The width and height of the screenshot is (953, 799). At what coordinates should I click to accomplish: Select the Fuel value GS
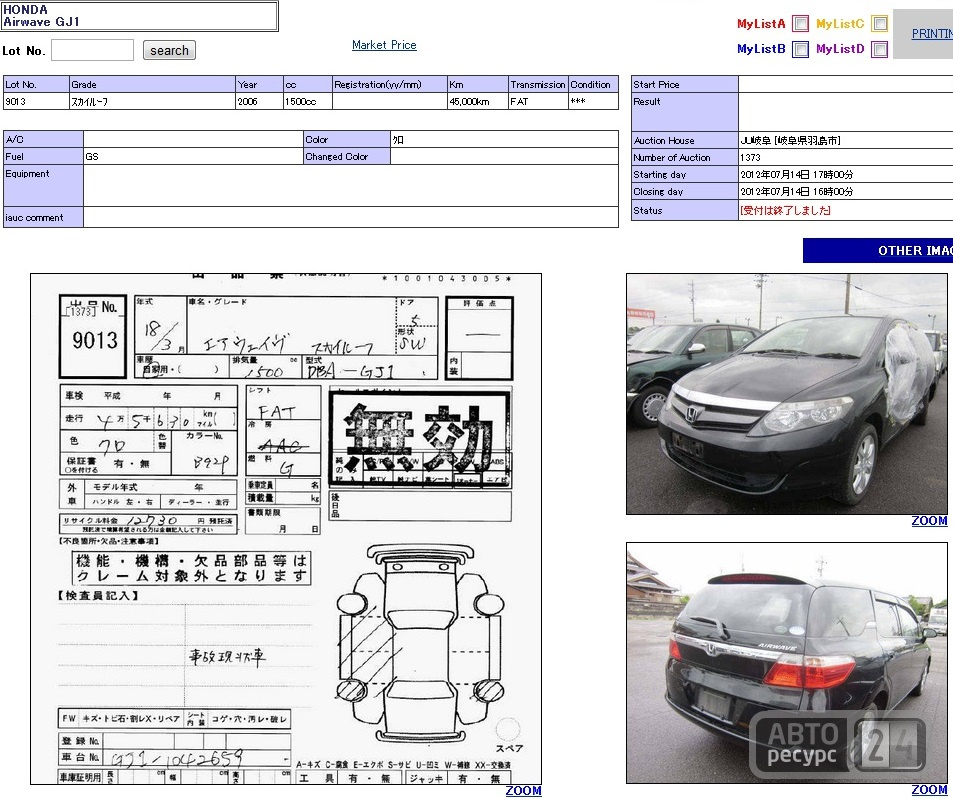pos(92,157)
